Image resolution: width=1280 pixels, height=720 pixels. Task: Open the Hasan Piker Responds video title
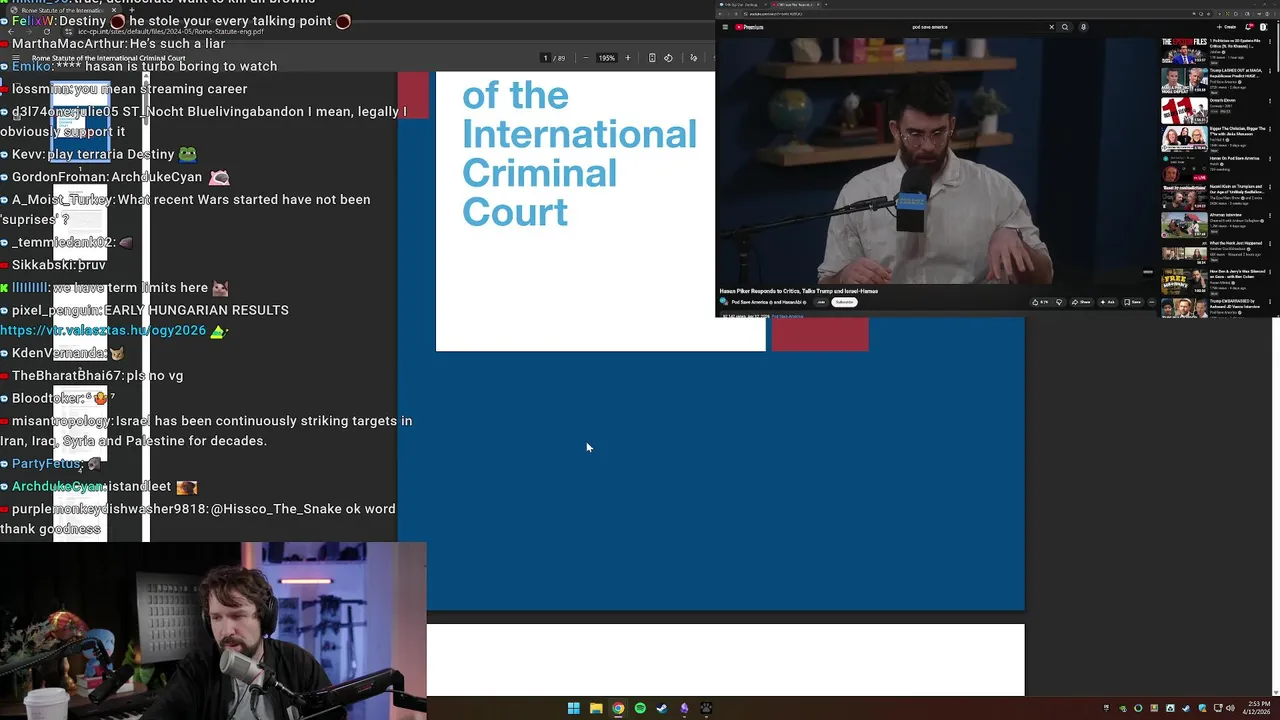799,291
